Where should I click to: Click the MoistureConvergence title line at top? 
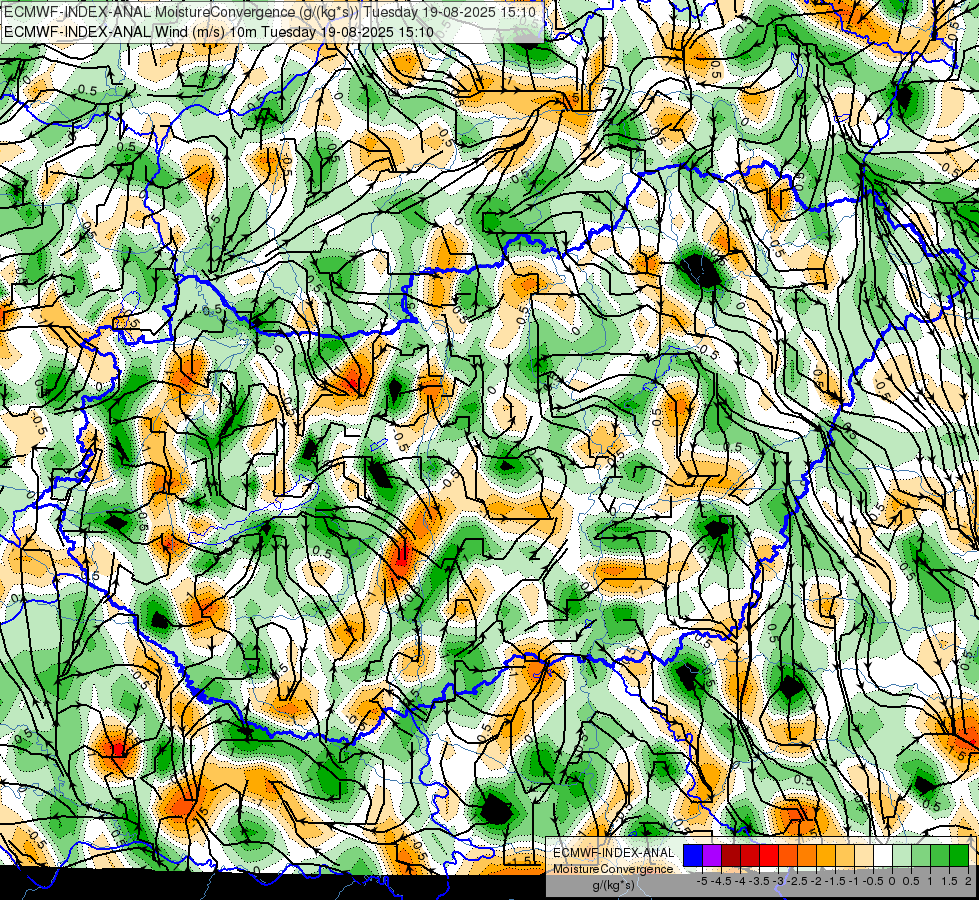click(x=270, y=11)
